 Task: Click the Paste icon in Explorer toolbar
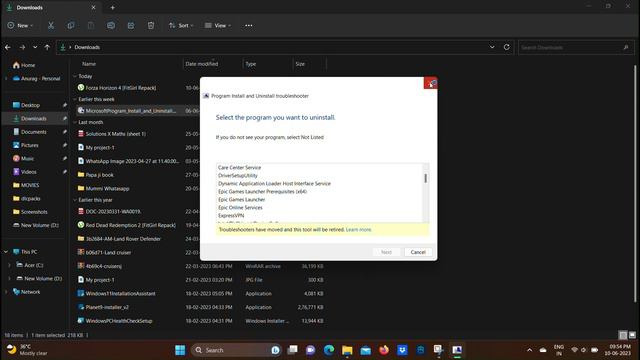(91, 25)
